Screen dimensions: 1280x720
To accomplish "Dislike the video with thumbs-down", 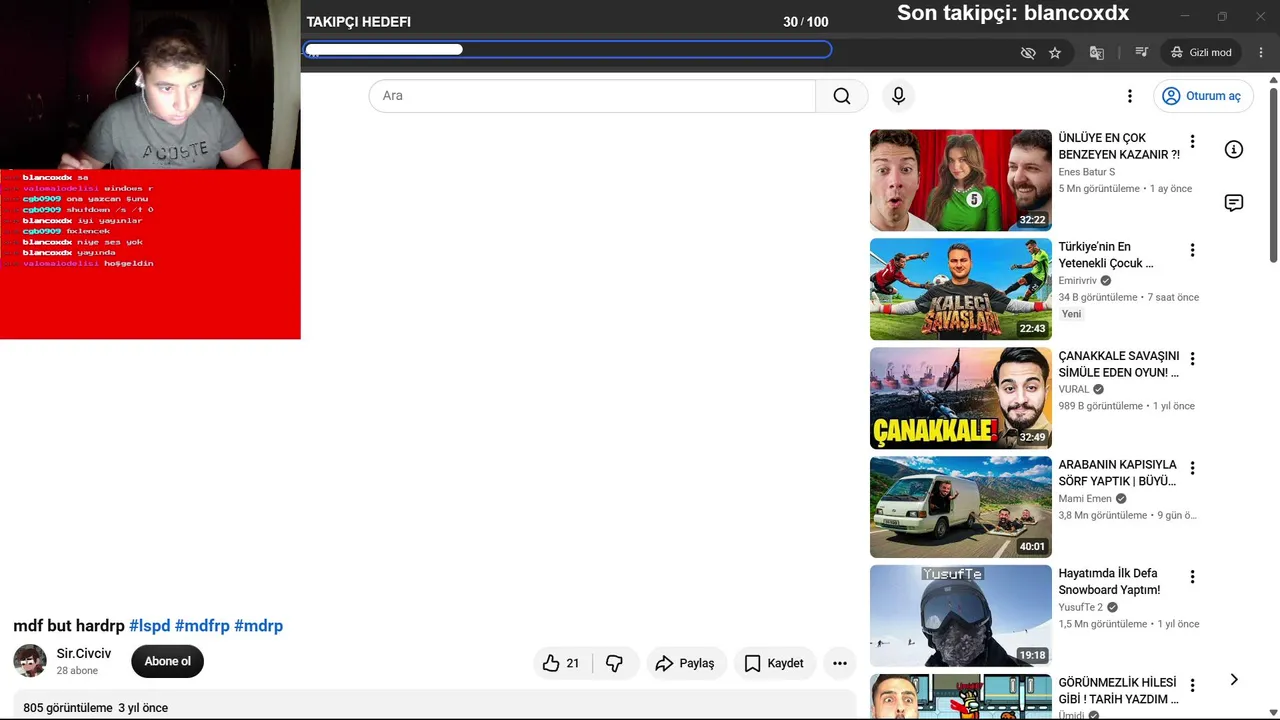I will tap(615, 663).
